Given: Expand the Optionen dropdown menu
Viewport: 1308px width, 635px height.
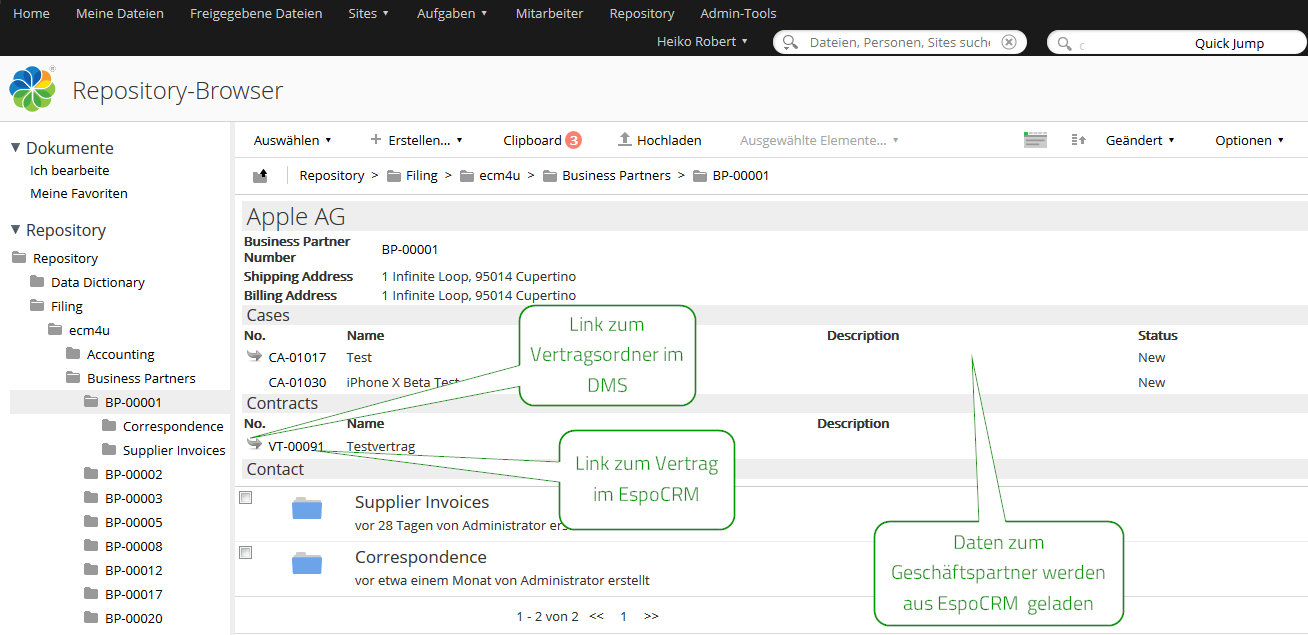Looking at the screenshot, I should coord(1249,140).
